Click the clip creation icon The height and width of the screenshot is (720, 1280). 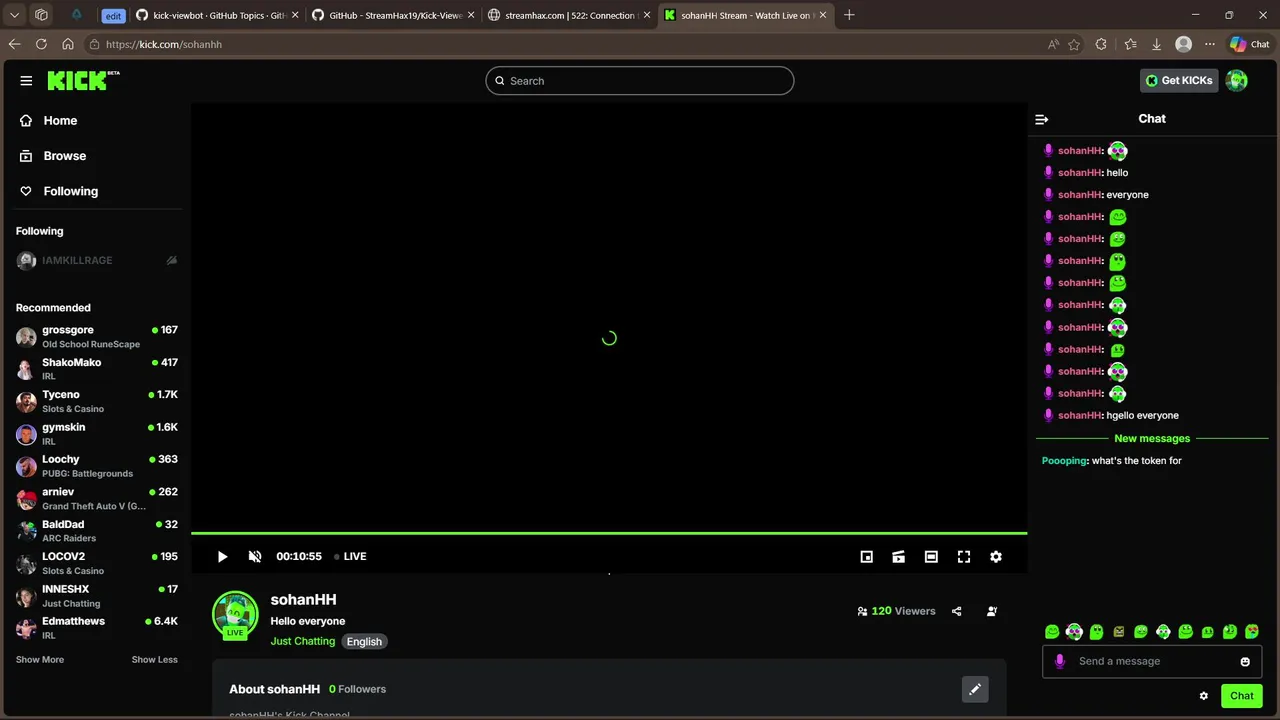[x=899, y=557]
